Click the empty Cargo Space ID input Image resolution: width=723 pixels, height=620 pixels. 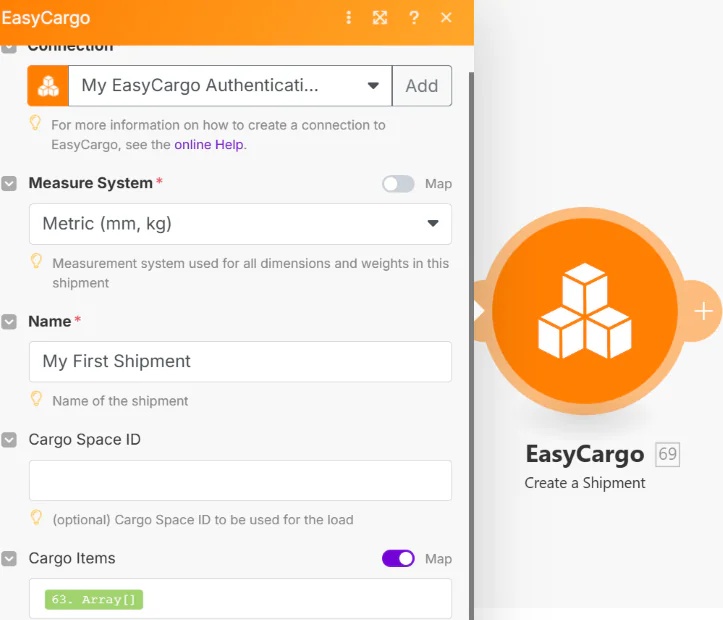pos(240,480)
